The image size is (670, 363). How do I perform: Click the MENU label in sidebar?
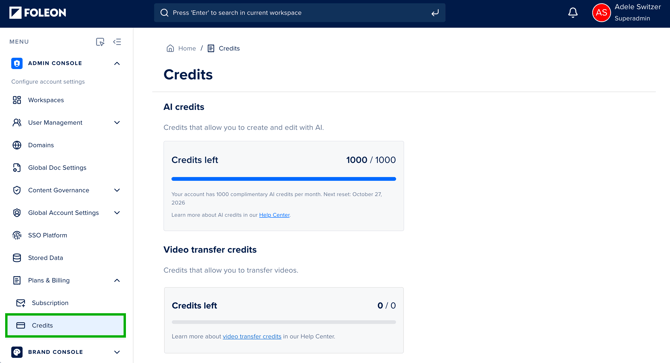tap(19, 42)
